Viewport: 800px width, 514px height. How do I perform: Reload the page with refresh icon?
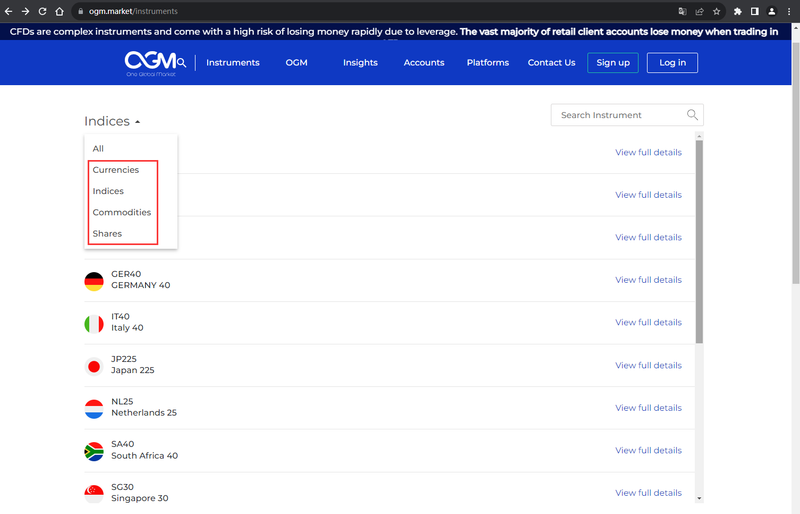point(42,11)
